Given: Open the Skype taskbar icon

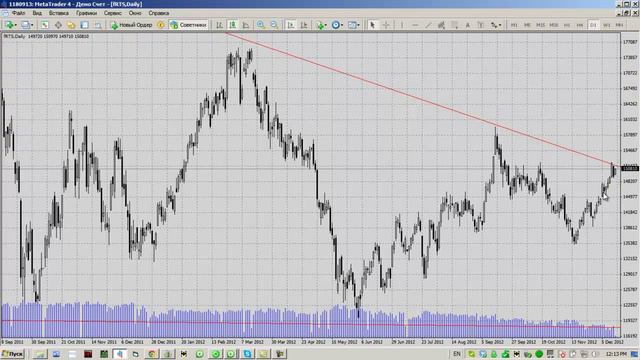Looking at the screenshot, I should pos(247,354).
